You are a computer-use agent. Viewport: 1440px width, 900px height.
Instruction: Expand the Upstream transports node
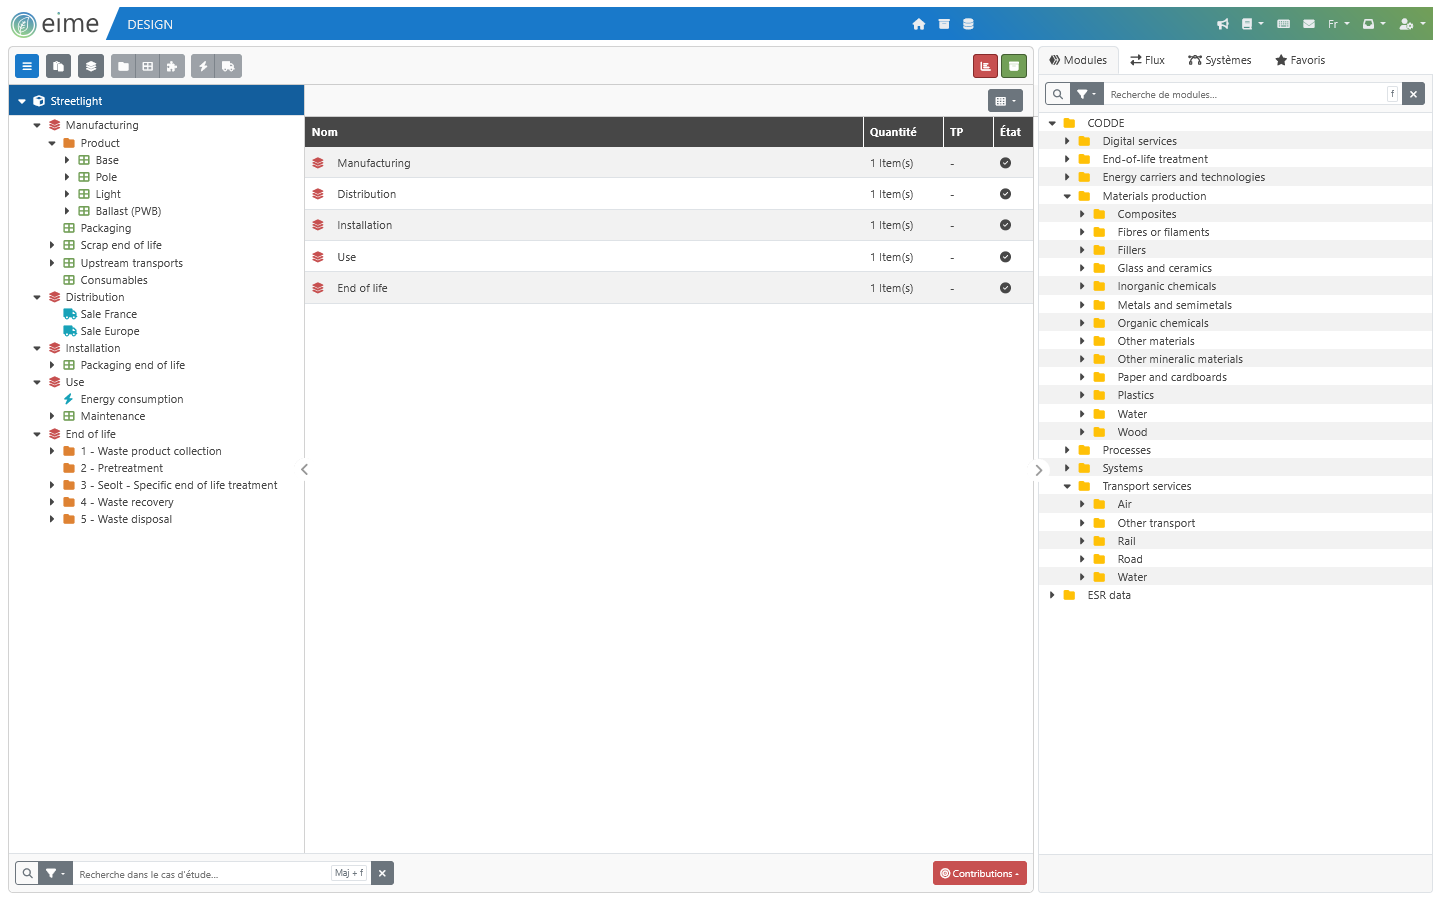pos(52,263)
